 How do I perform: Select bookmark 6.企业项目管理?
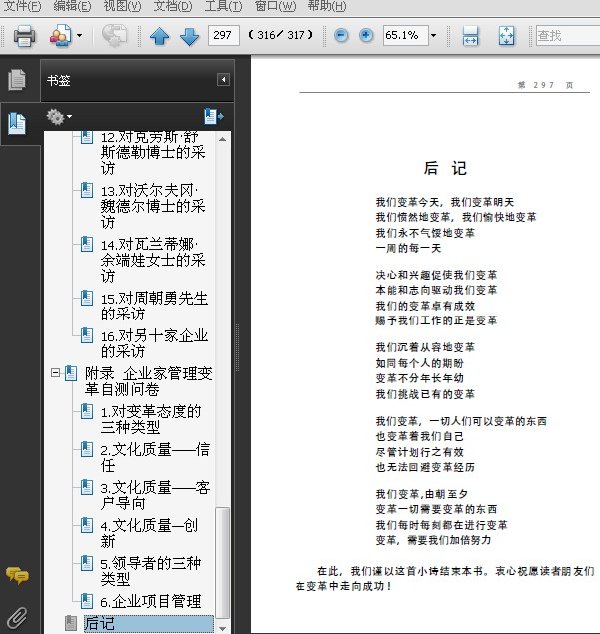[150, 601]
